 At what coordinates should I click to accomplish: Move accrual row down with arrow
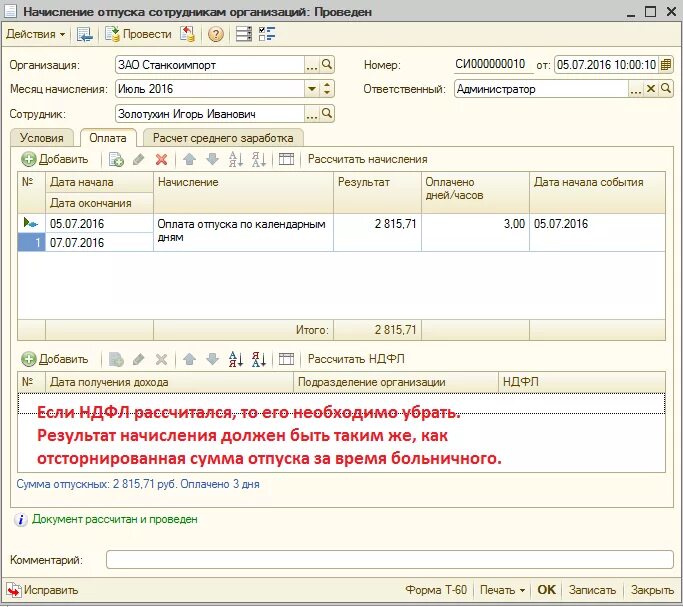click(213, 159)
